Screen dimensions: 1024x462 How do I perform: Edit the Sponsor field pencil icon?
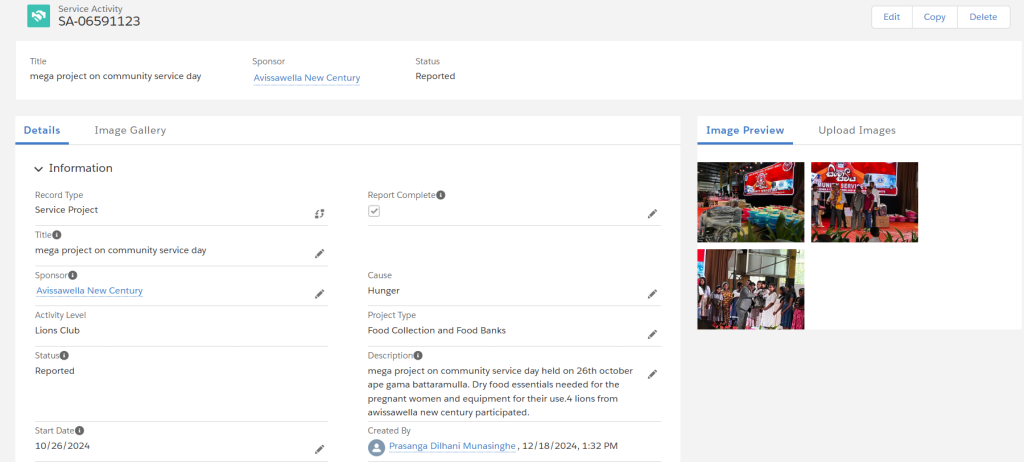(319, 294)
